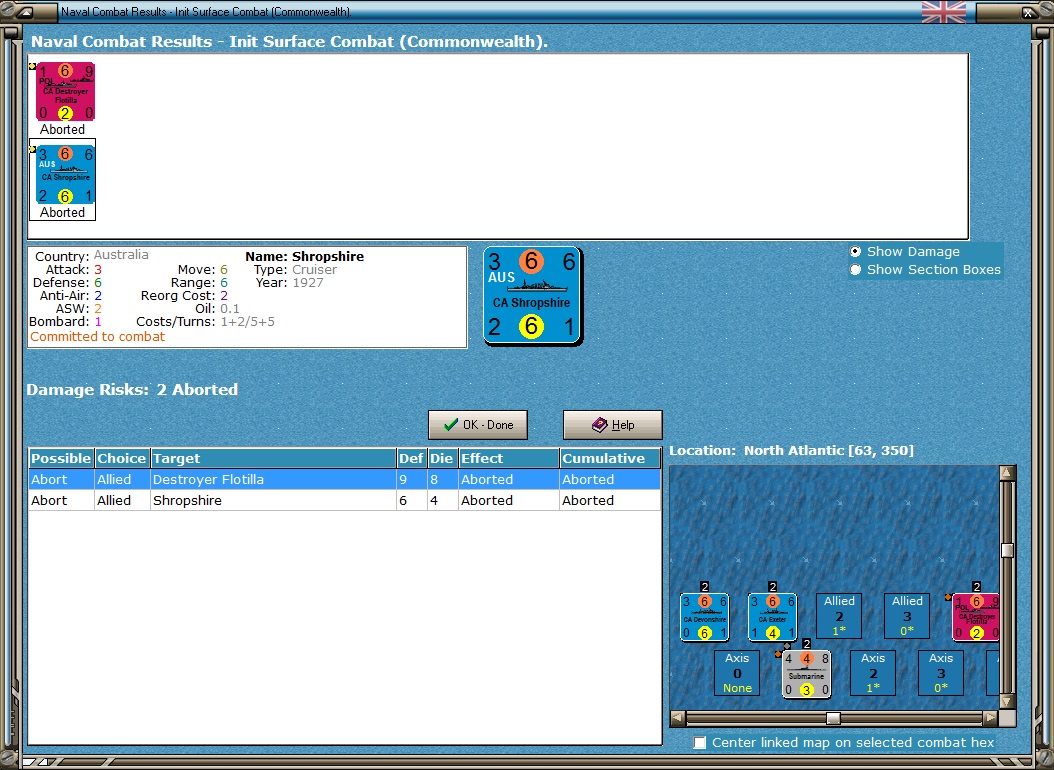This screenshot has width=1054, height=770.
Task: Click the map horizontal scrollbar thumb
Action: tap(833, 718)
